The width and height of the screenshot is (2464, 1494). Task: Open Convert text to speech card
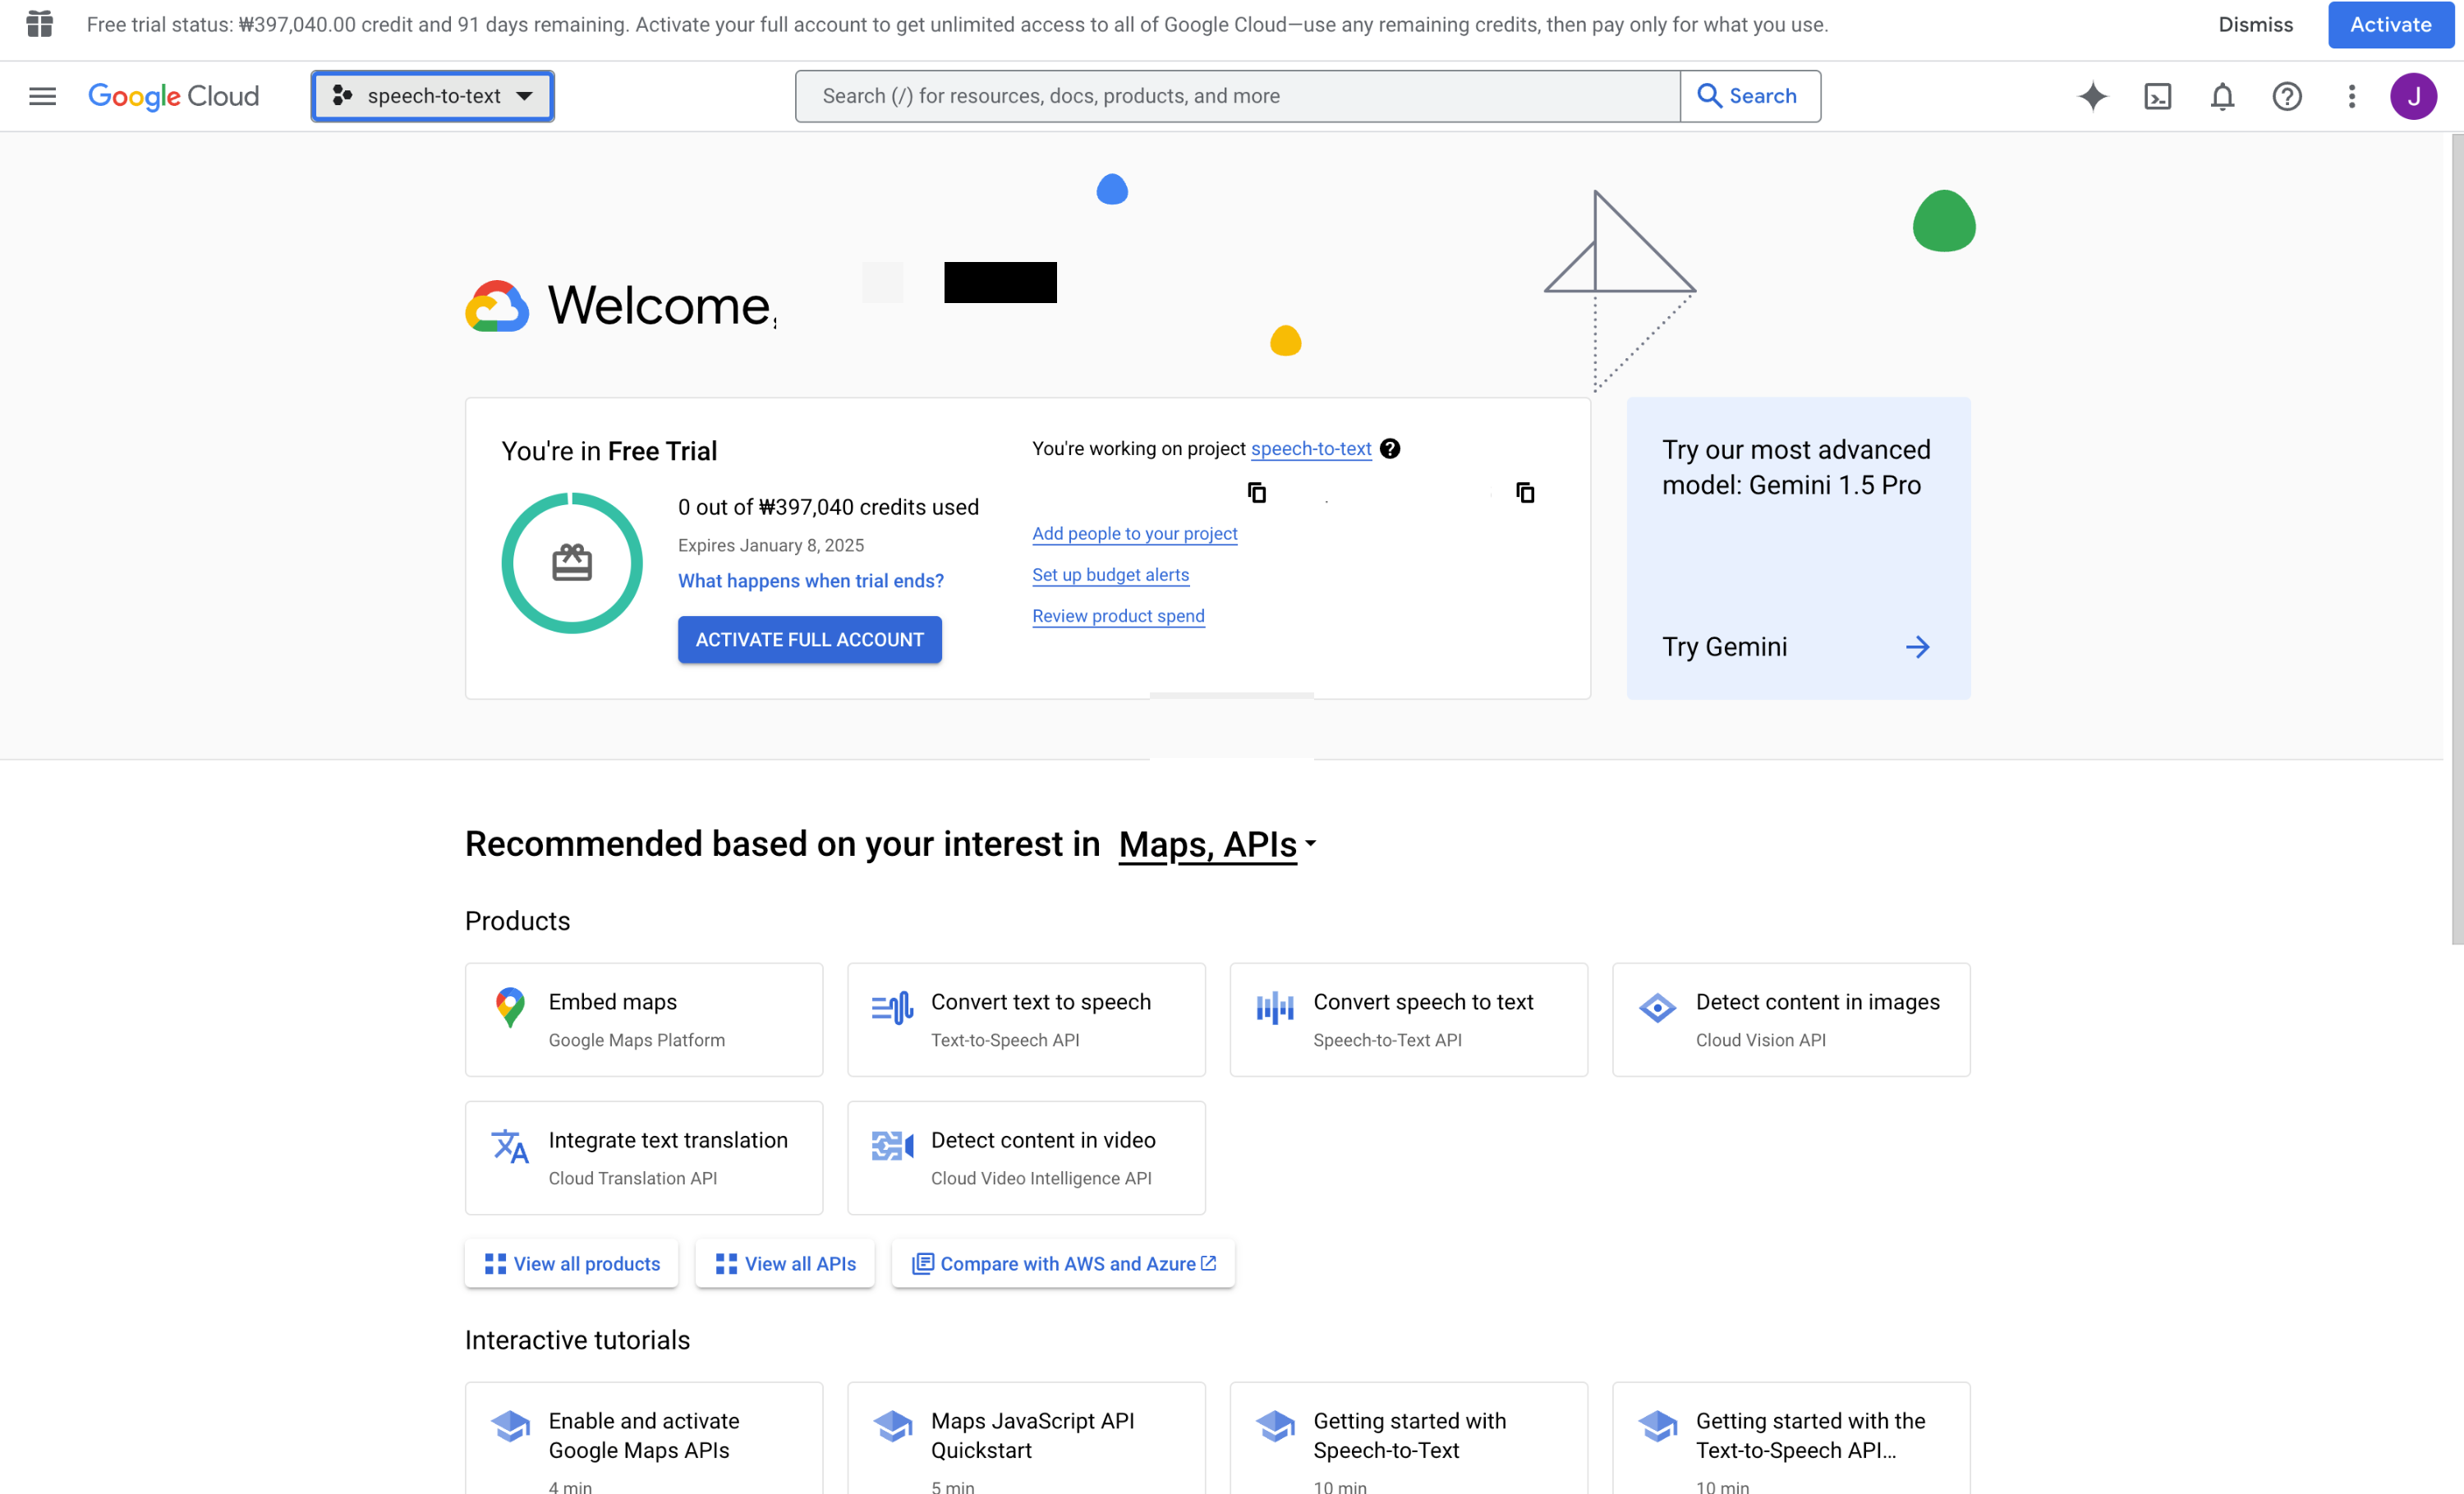click(1026, 1020)
